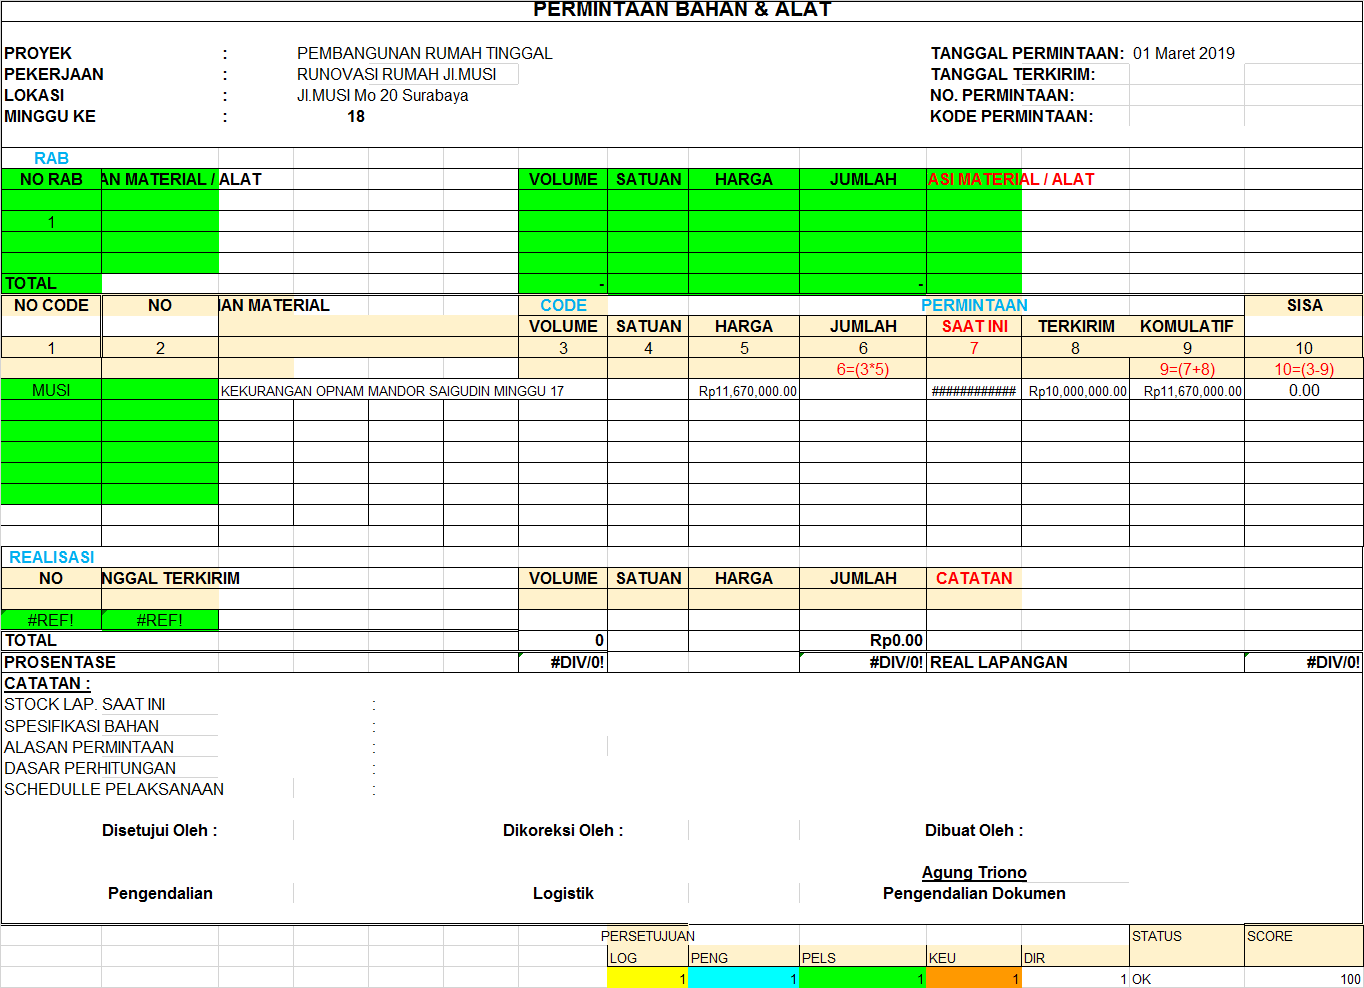This screenshot has height=988, width=1364.
Task: Select the SCHEDULLE PELAKSANAAN row
Action: [x=114, y=789]
